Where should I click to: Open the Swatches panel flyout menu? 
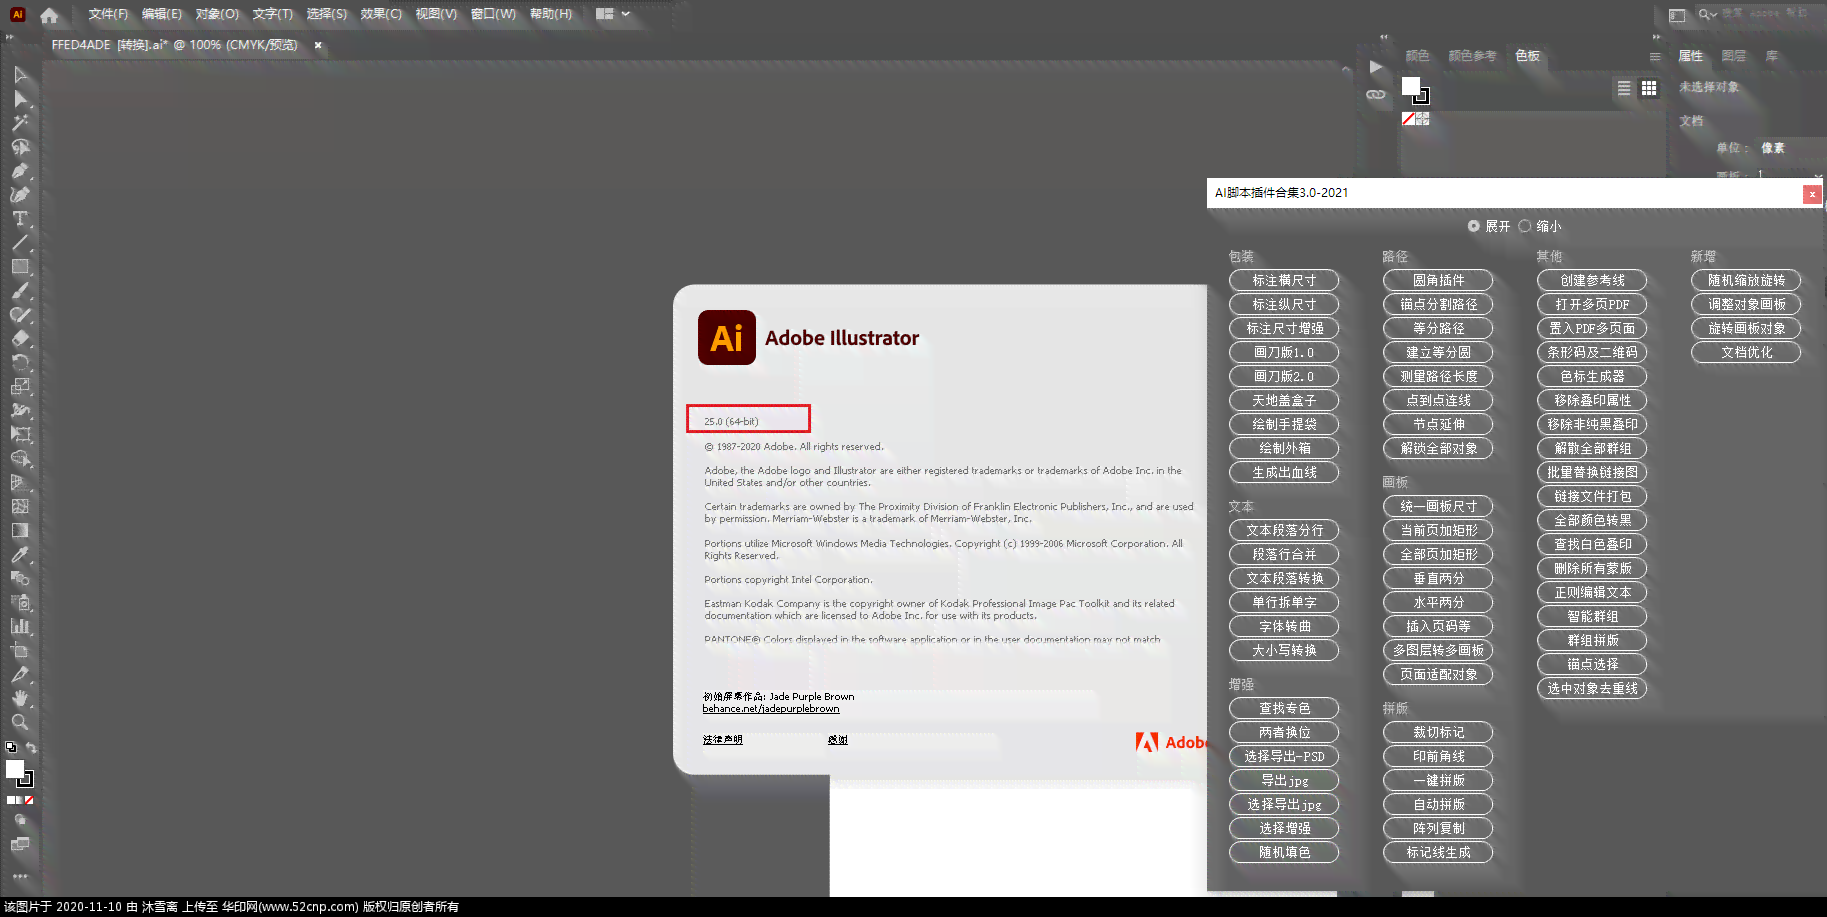click(x=1655, y=57)
